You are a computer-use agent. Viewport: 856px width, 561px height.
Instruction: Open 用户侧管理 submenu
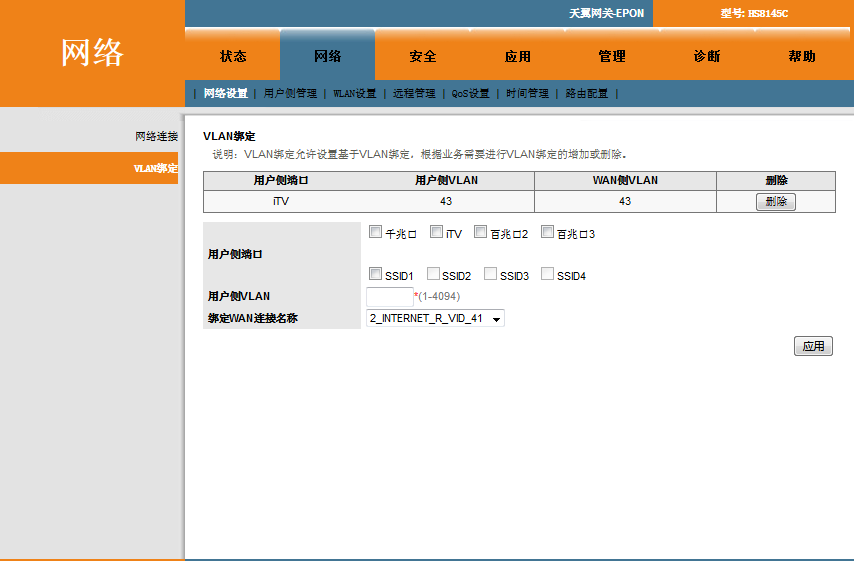point(290,93)
